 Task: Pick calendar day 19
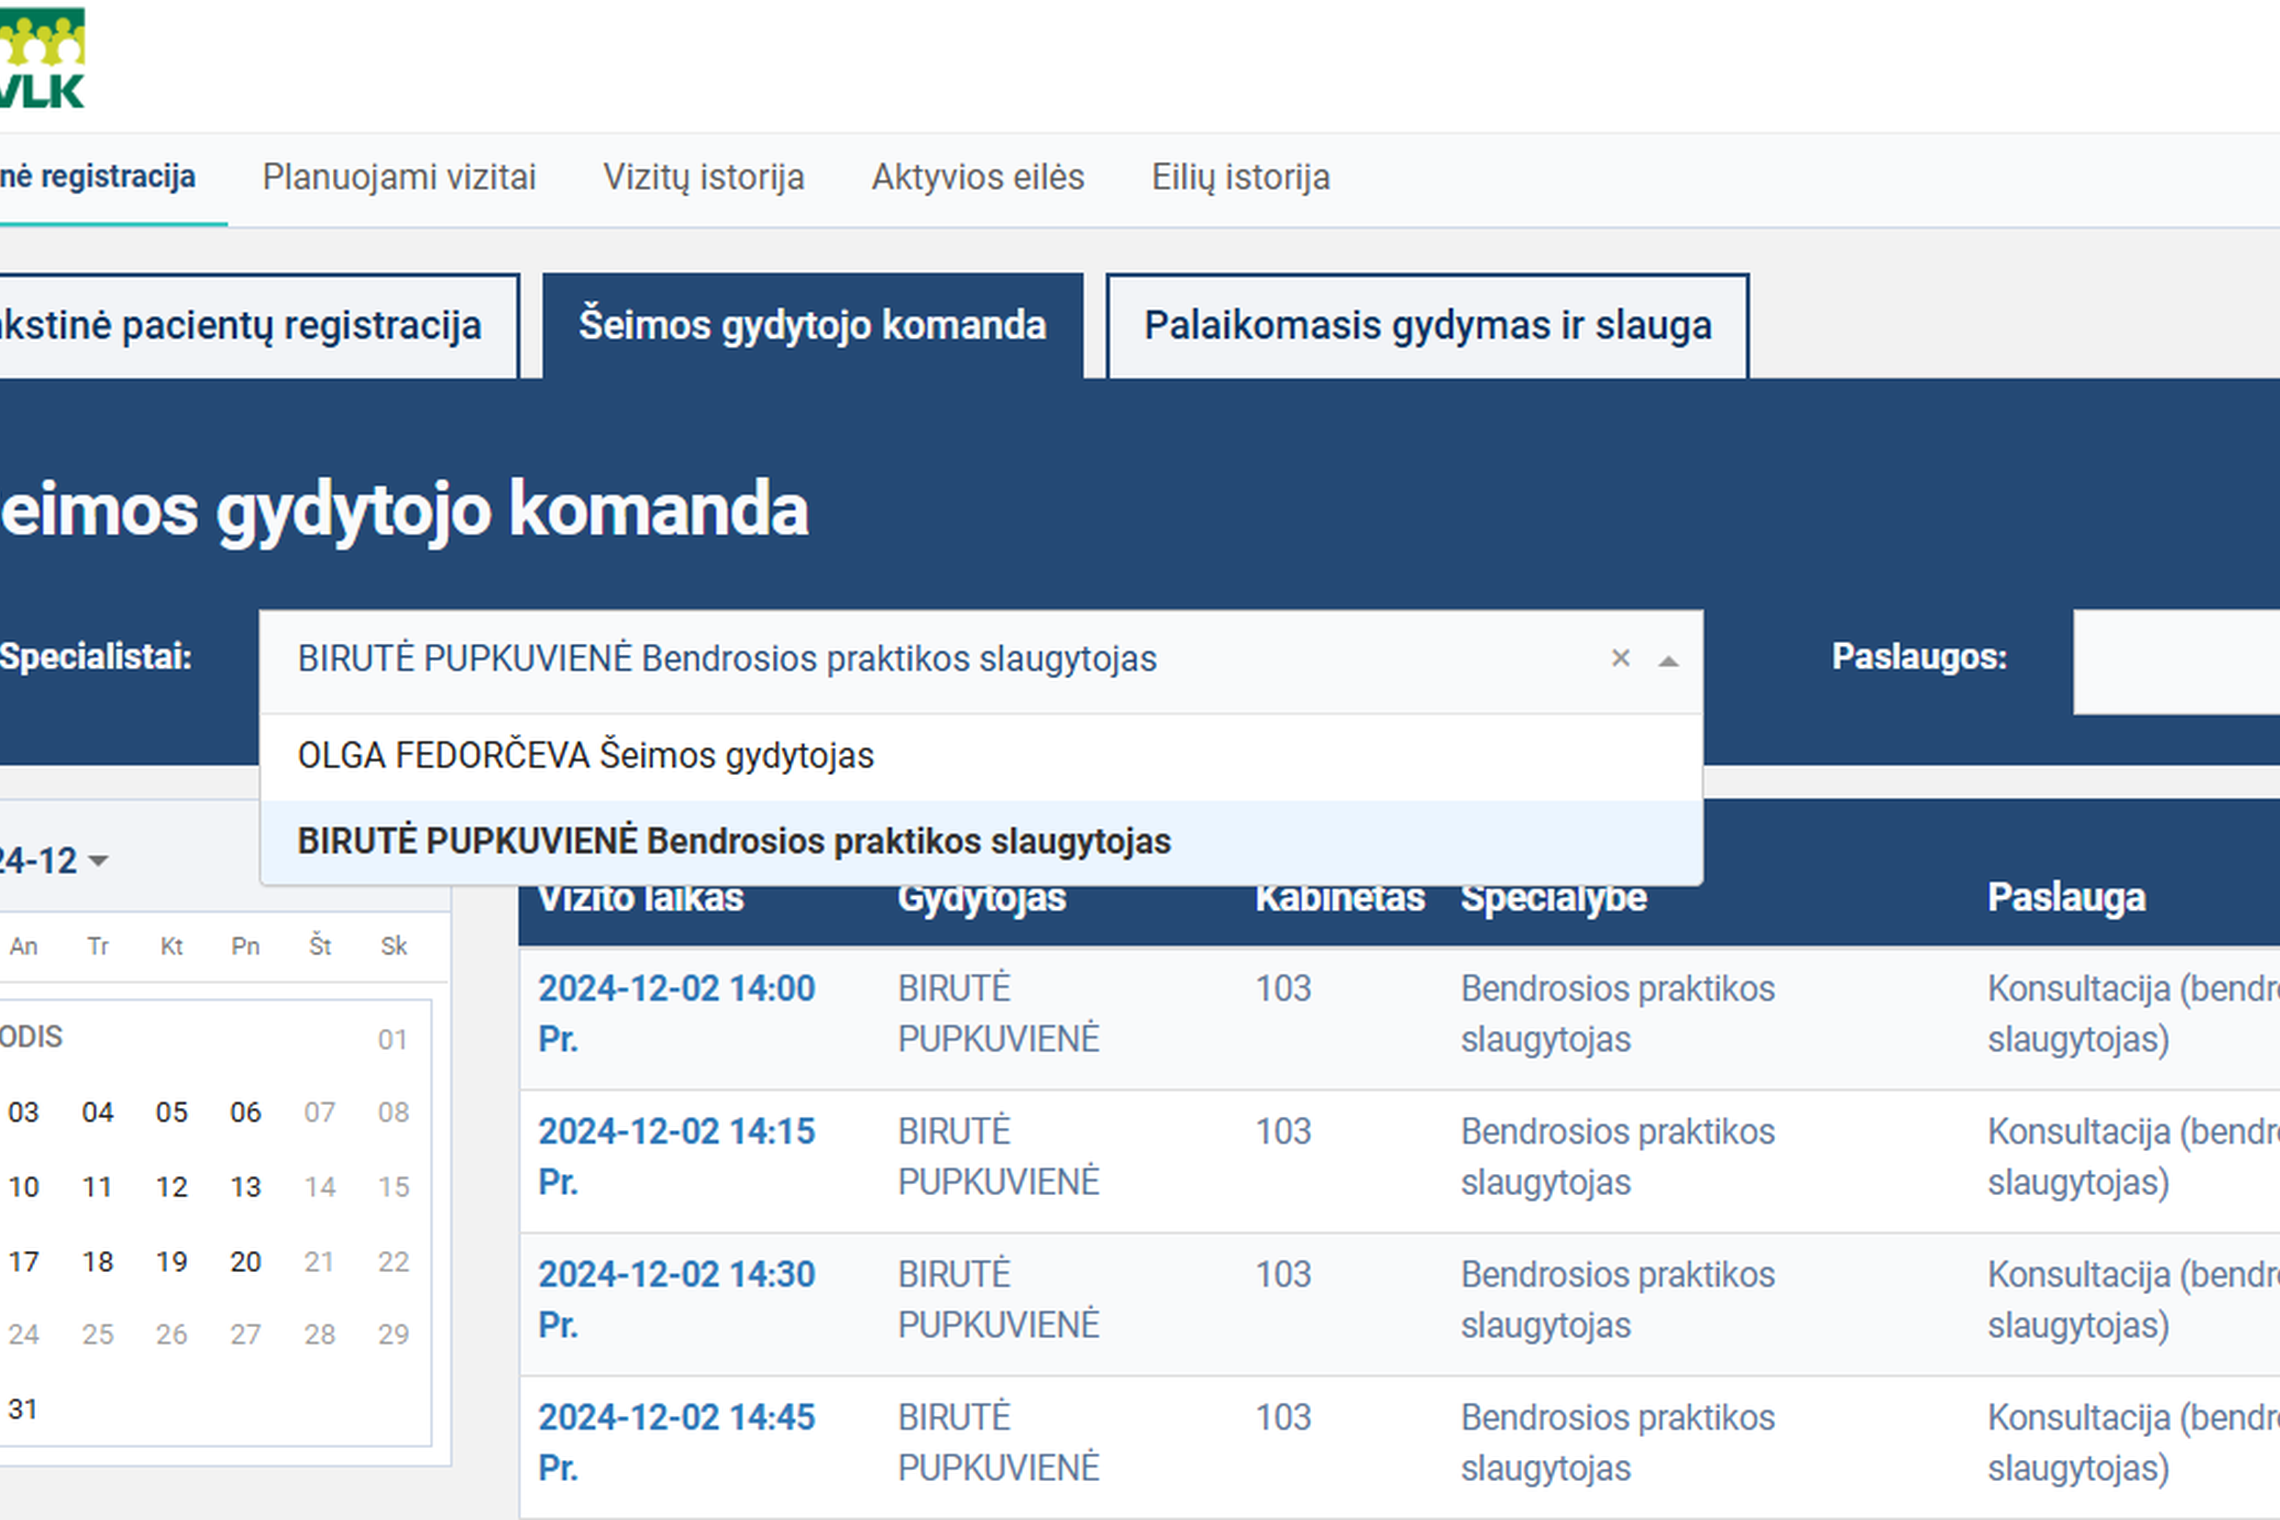[172, 1262]
